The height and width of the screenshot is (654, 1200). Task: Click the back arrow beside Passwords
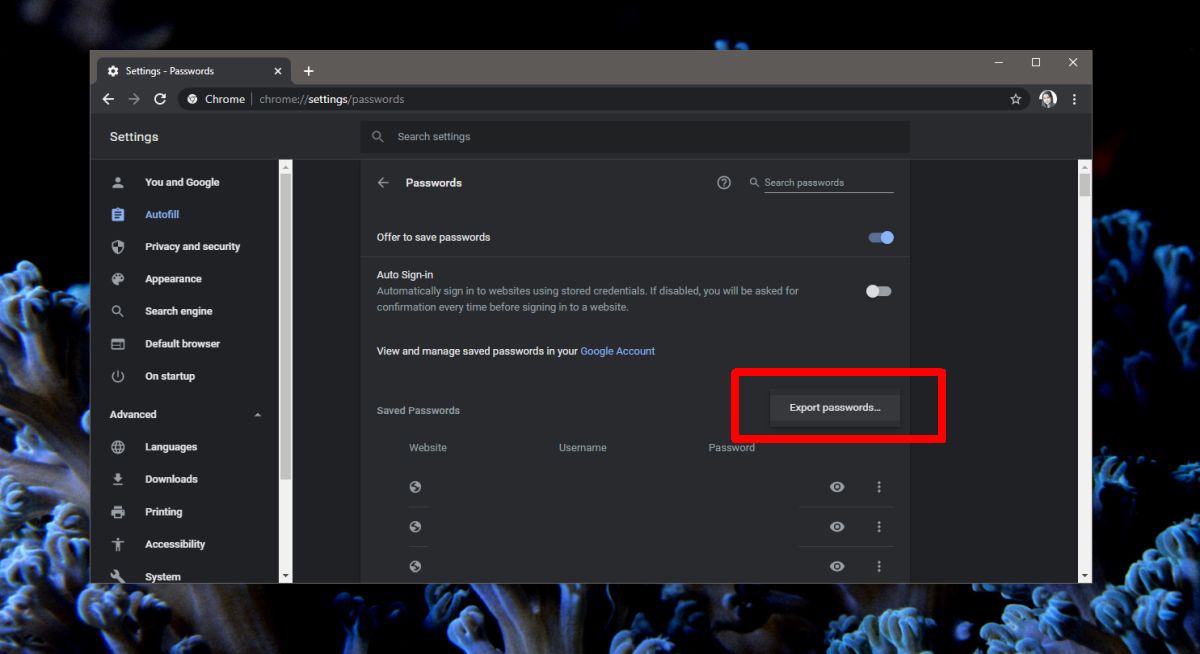(x=383, y=183)
